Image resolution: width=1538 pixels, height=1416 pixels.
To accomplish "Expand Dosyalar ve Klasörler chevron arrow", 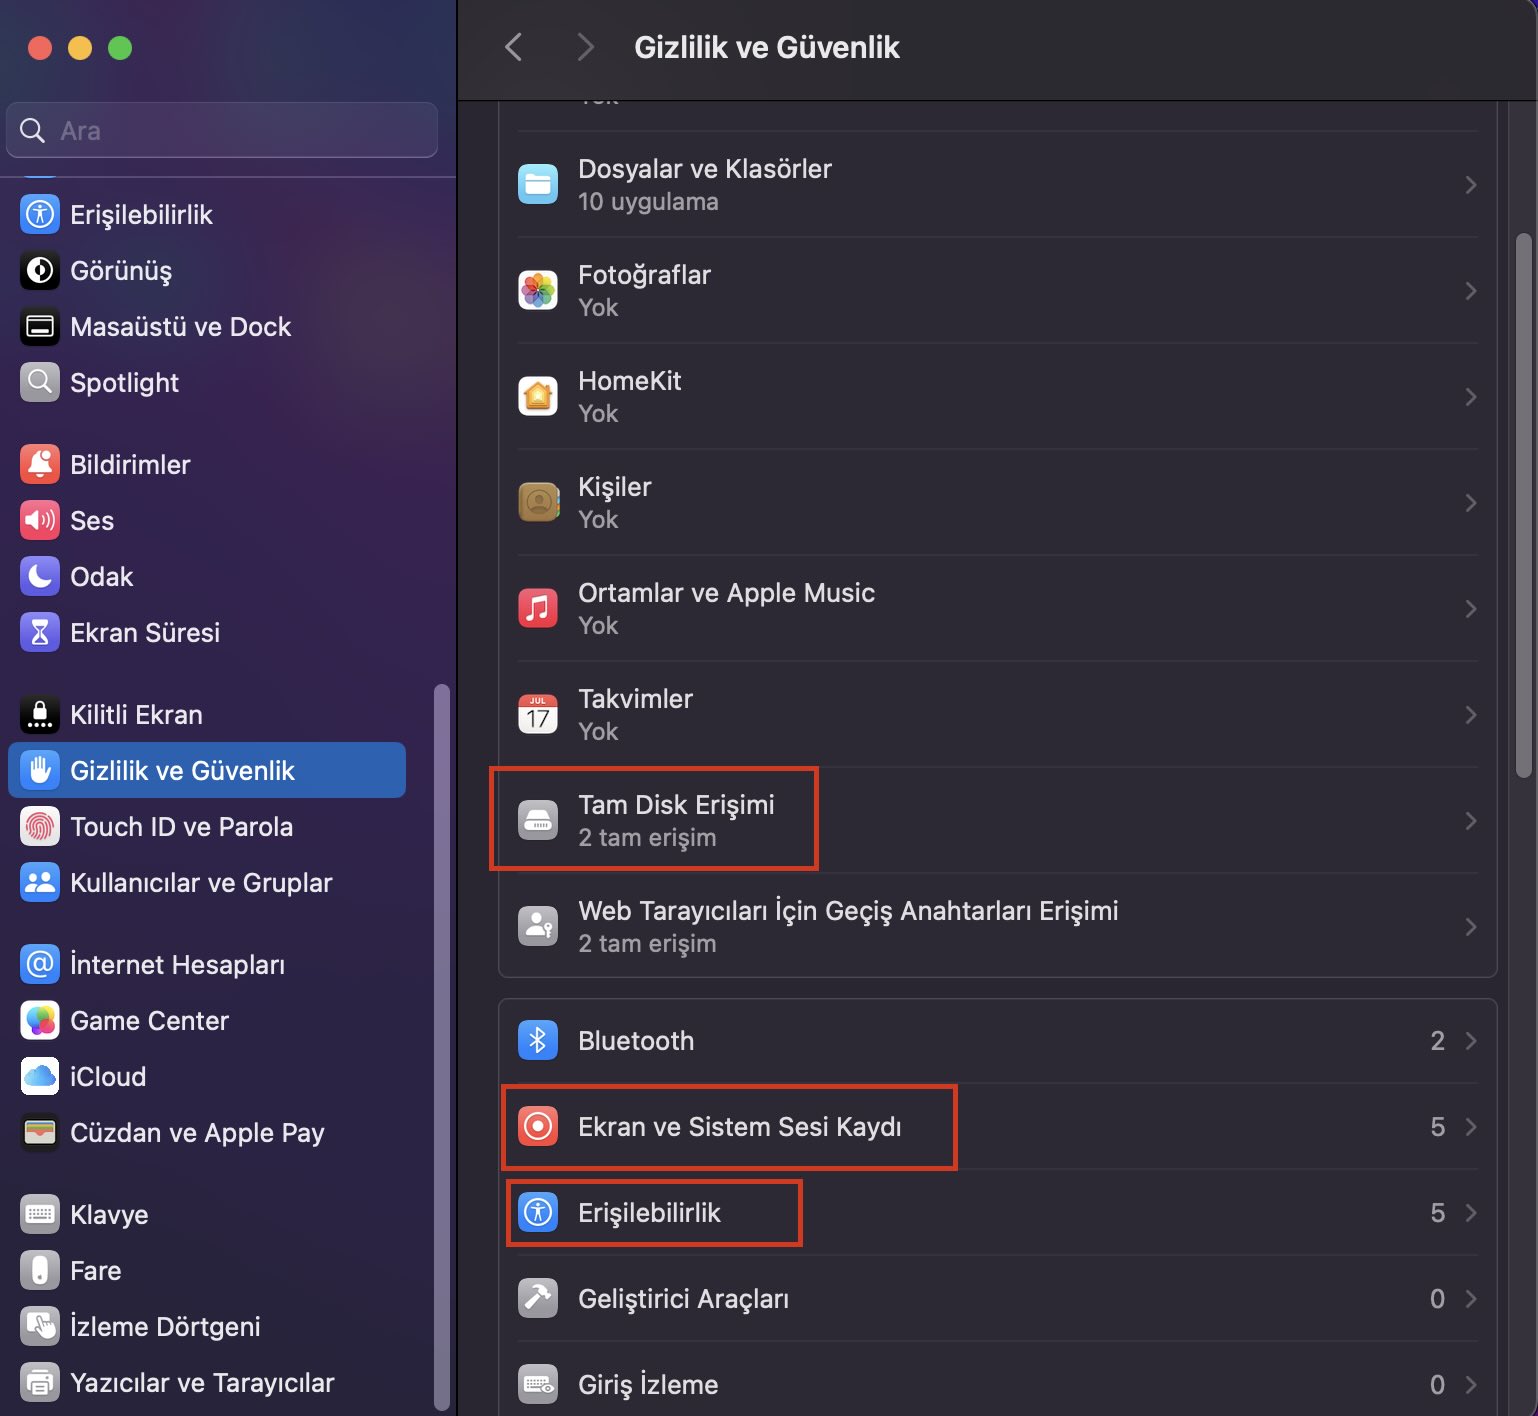I will coord(1470,185).
